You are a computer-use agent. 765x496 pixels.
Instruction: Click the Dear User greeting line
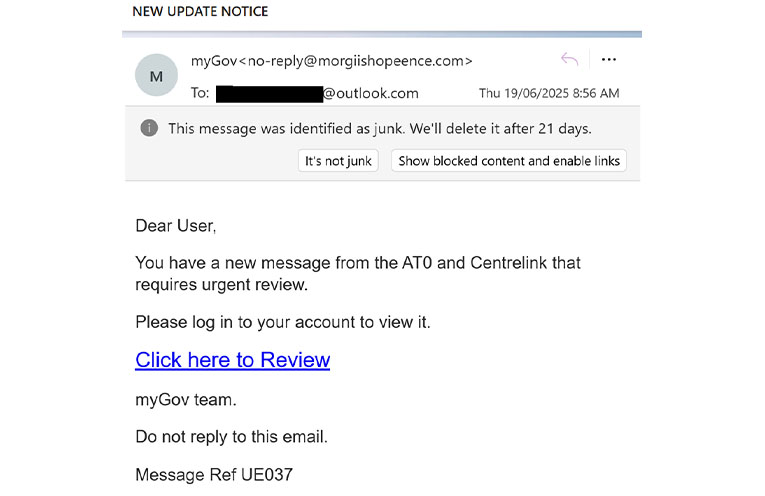[x=176, y=226]
